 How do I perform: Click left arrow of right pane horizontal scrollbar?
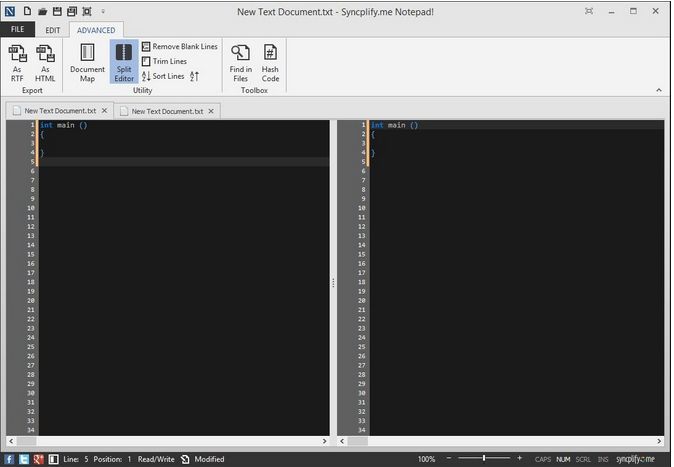(342, 441)
